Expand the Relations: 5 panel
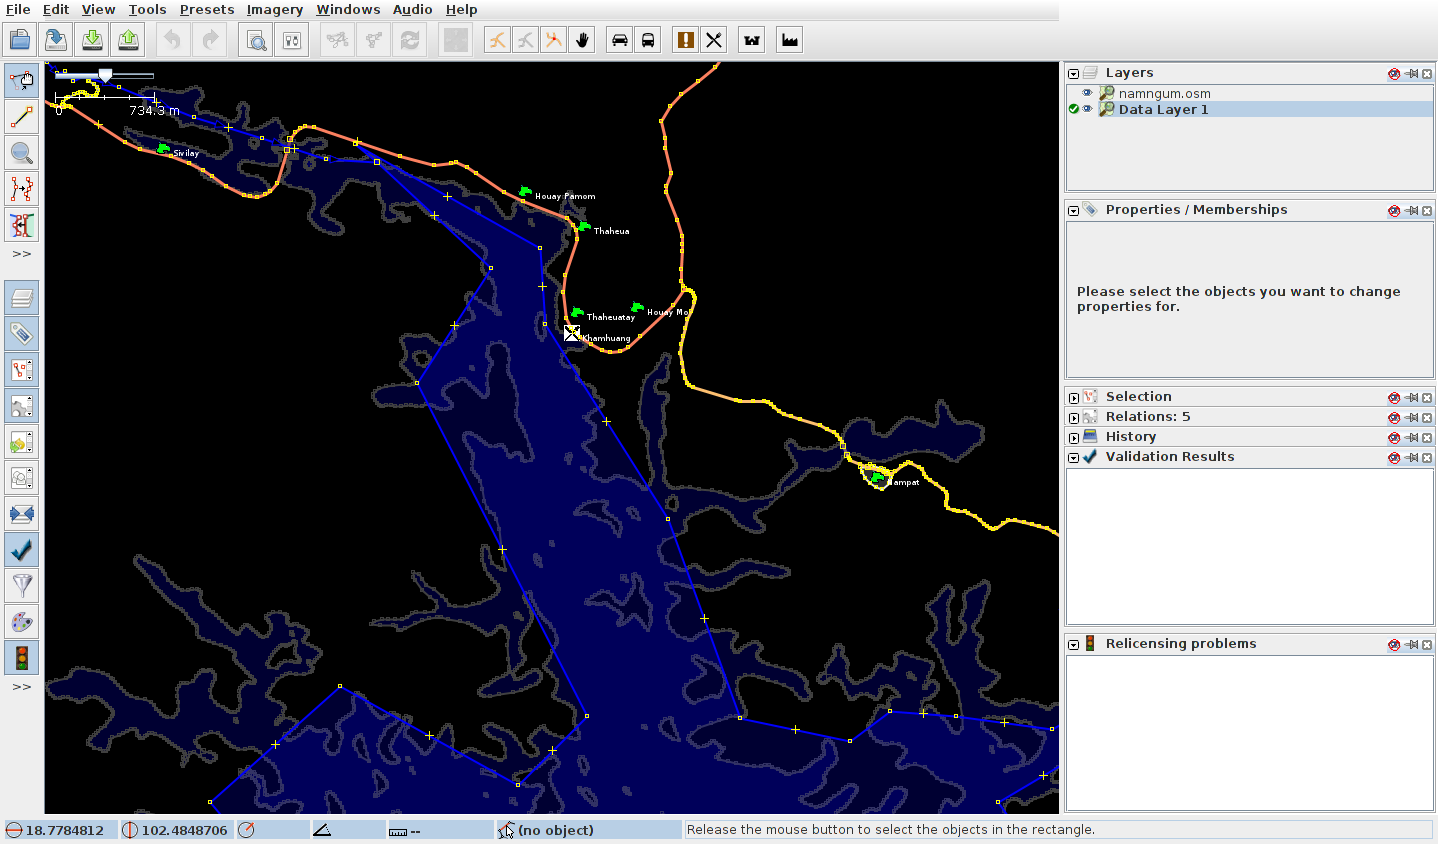 (x=1073, y=417)
